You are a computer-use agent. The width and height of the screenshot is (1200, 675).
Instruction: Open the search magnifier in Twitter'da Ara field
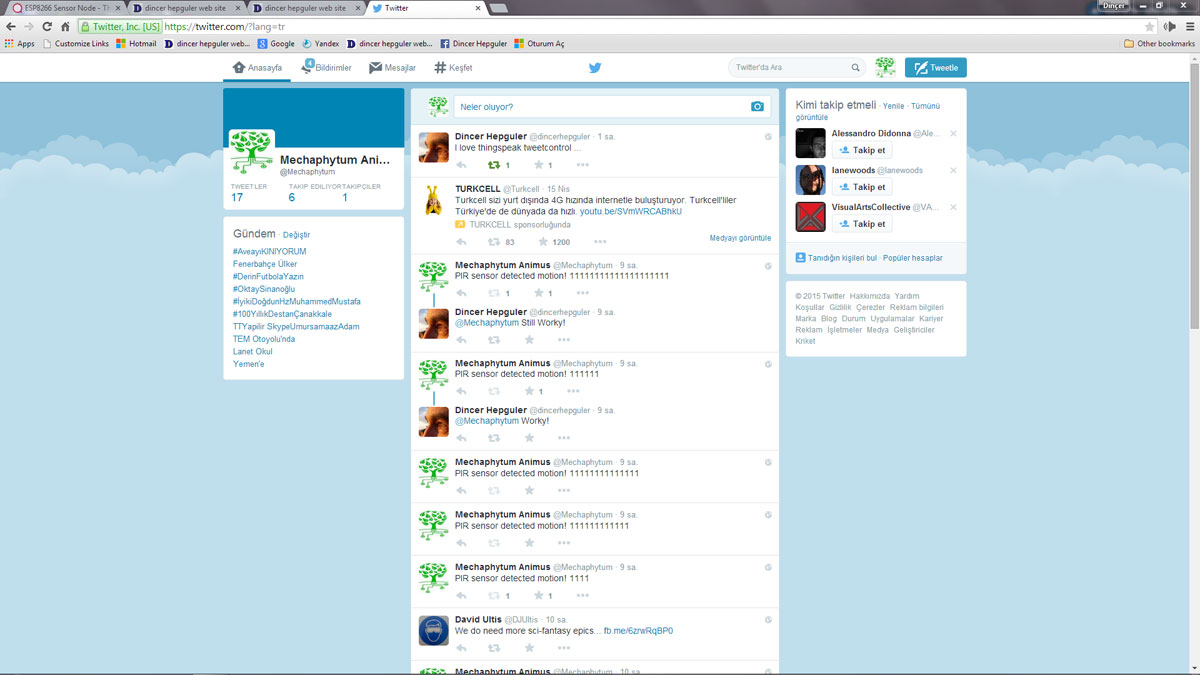click(854, 66)
